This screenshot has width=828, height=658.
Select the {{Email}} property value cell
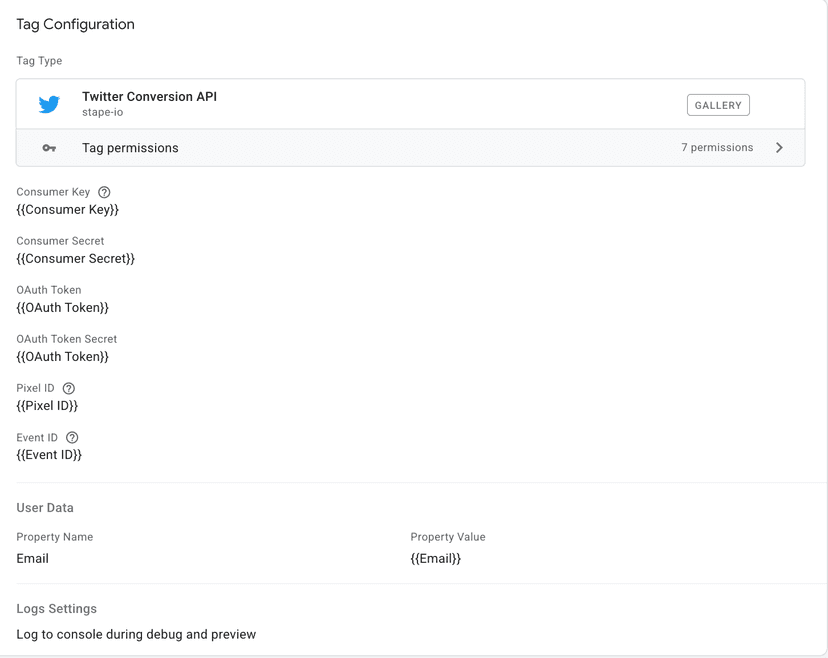pos(435,559)
